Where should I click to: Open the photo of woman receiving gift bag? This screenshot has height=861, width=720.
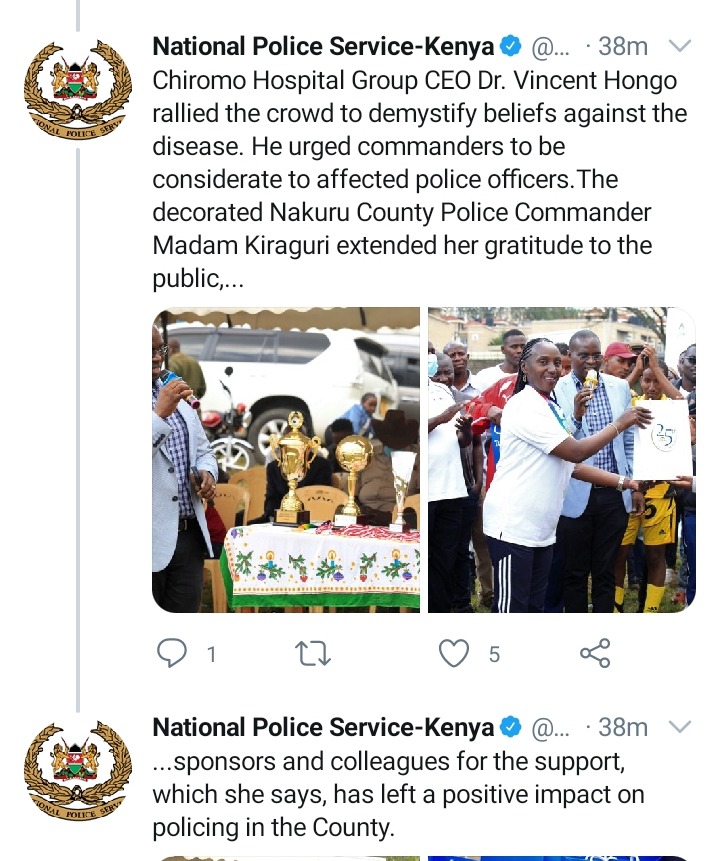tap(562, 460)
